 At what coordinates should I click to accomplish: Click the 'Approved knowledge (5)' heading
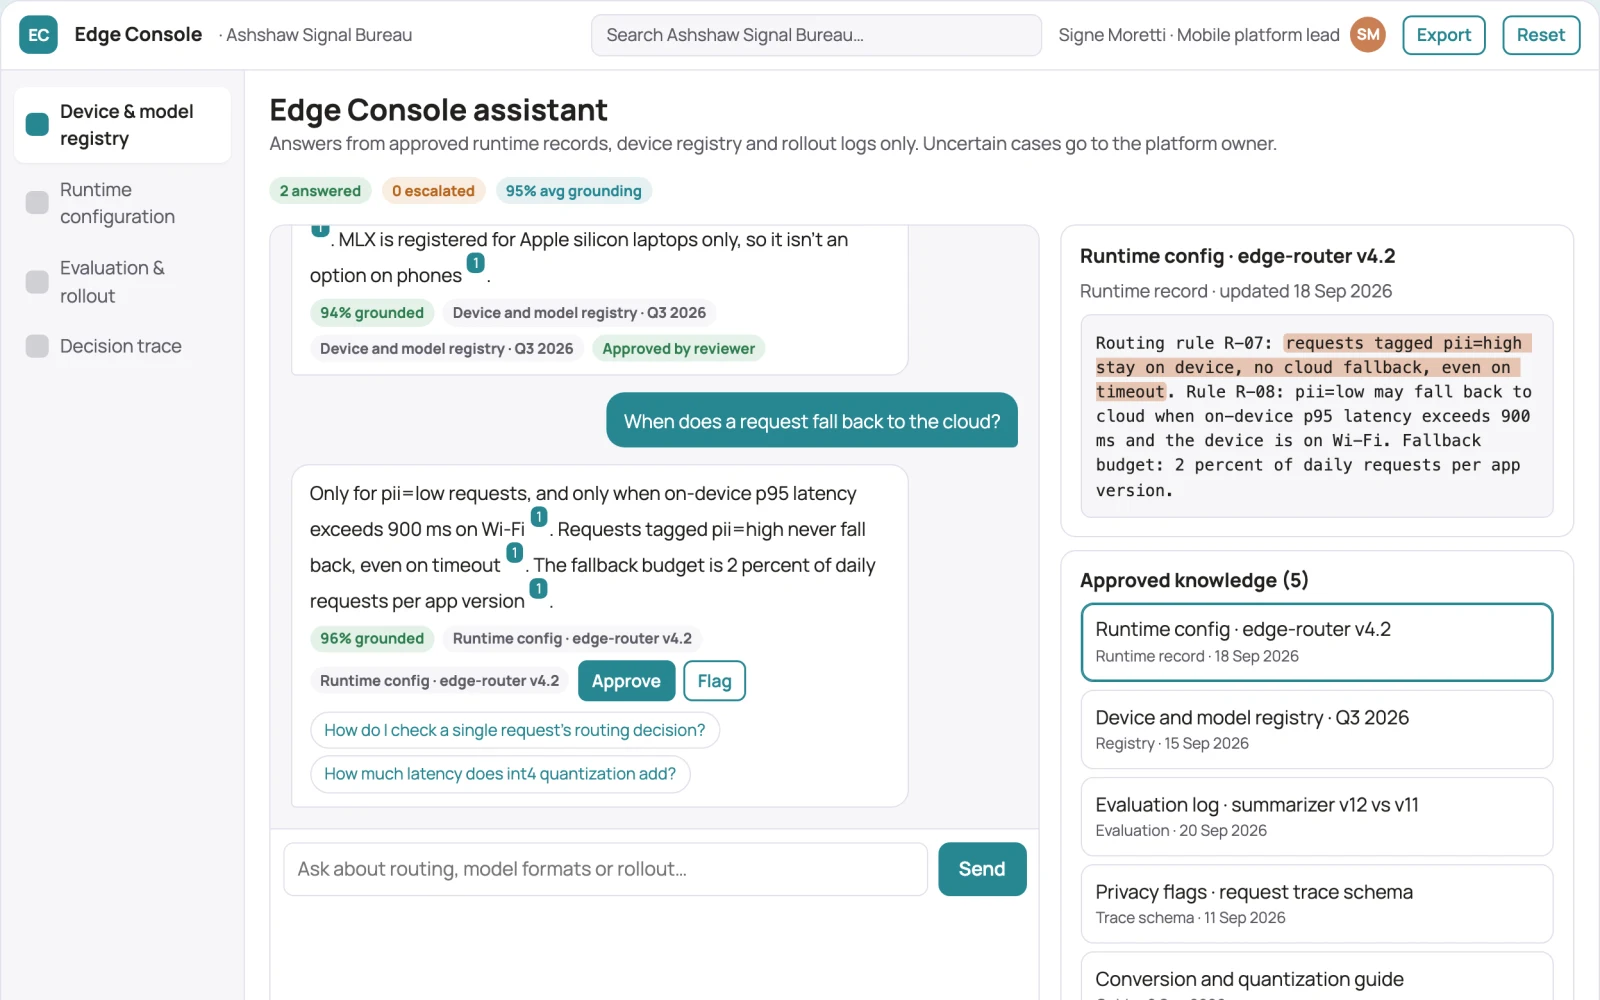pyautogui.click(x=1194, y=581)
